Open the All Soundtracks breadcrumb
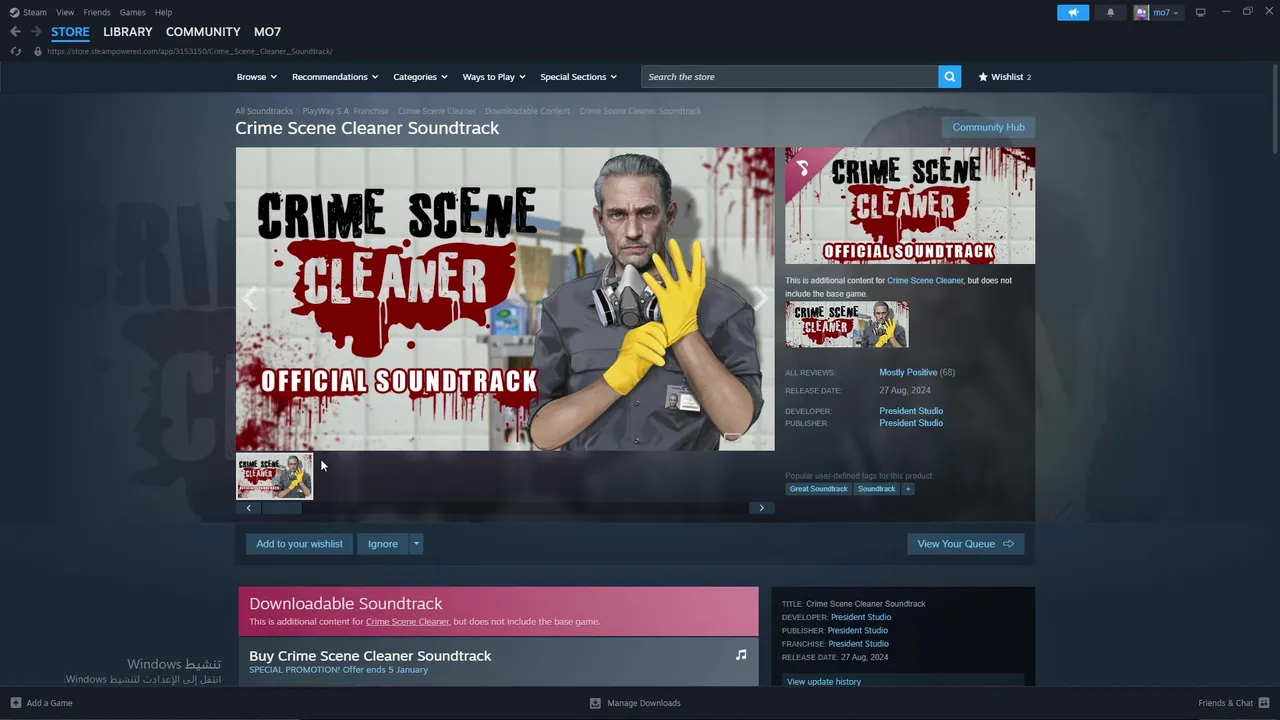Screen dimensions: 1280x720 point(264,111)
